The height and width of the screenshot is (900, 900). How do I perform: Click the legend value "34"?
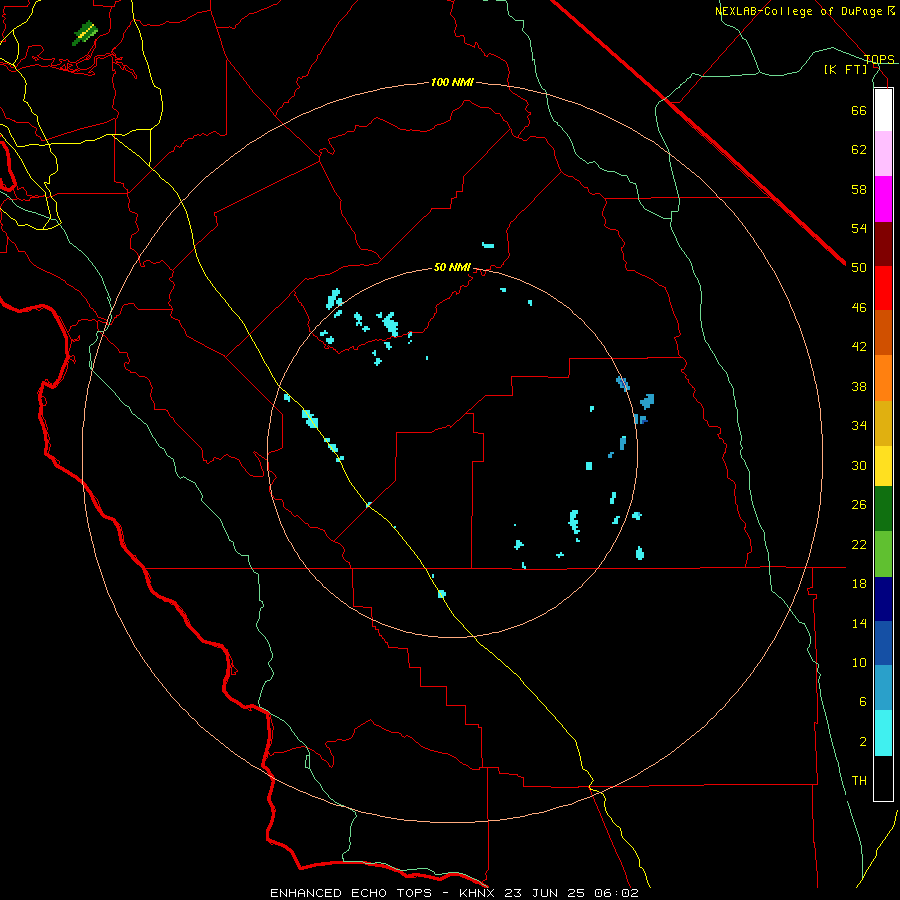pyautogui.click(x=859, y=426)
